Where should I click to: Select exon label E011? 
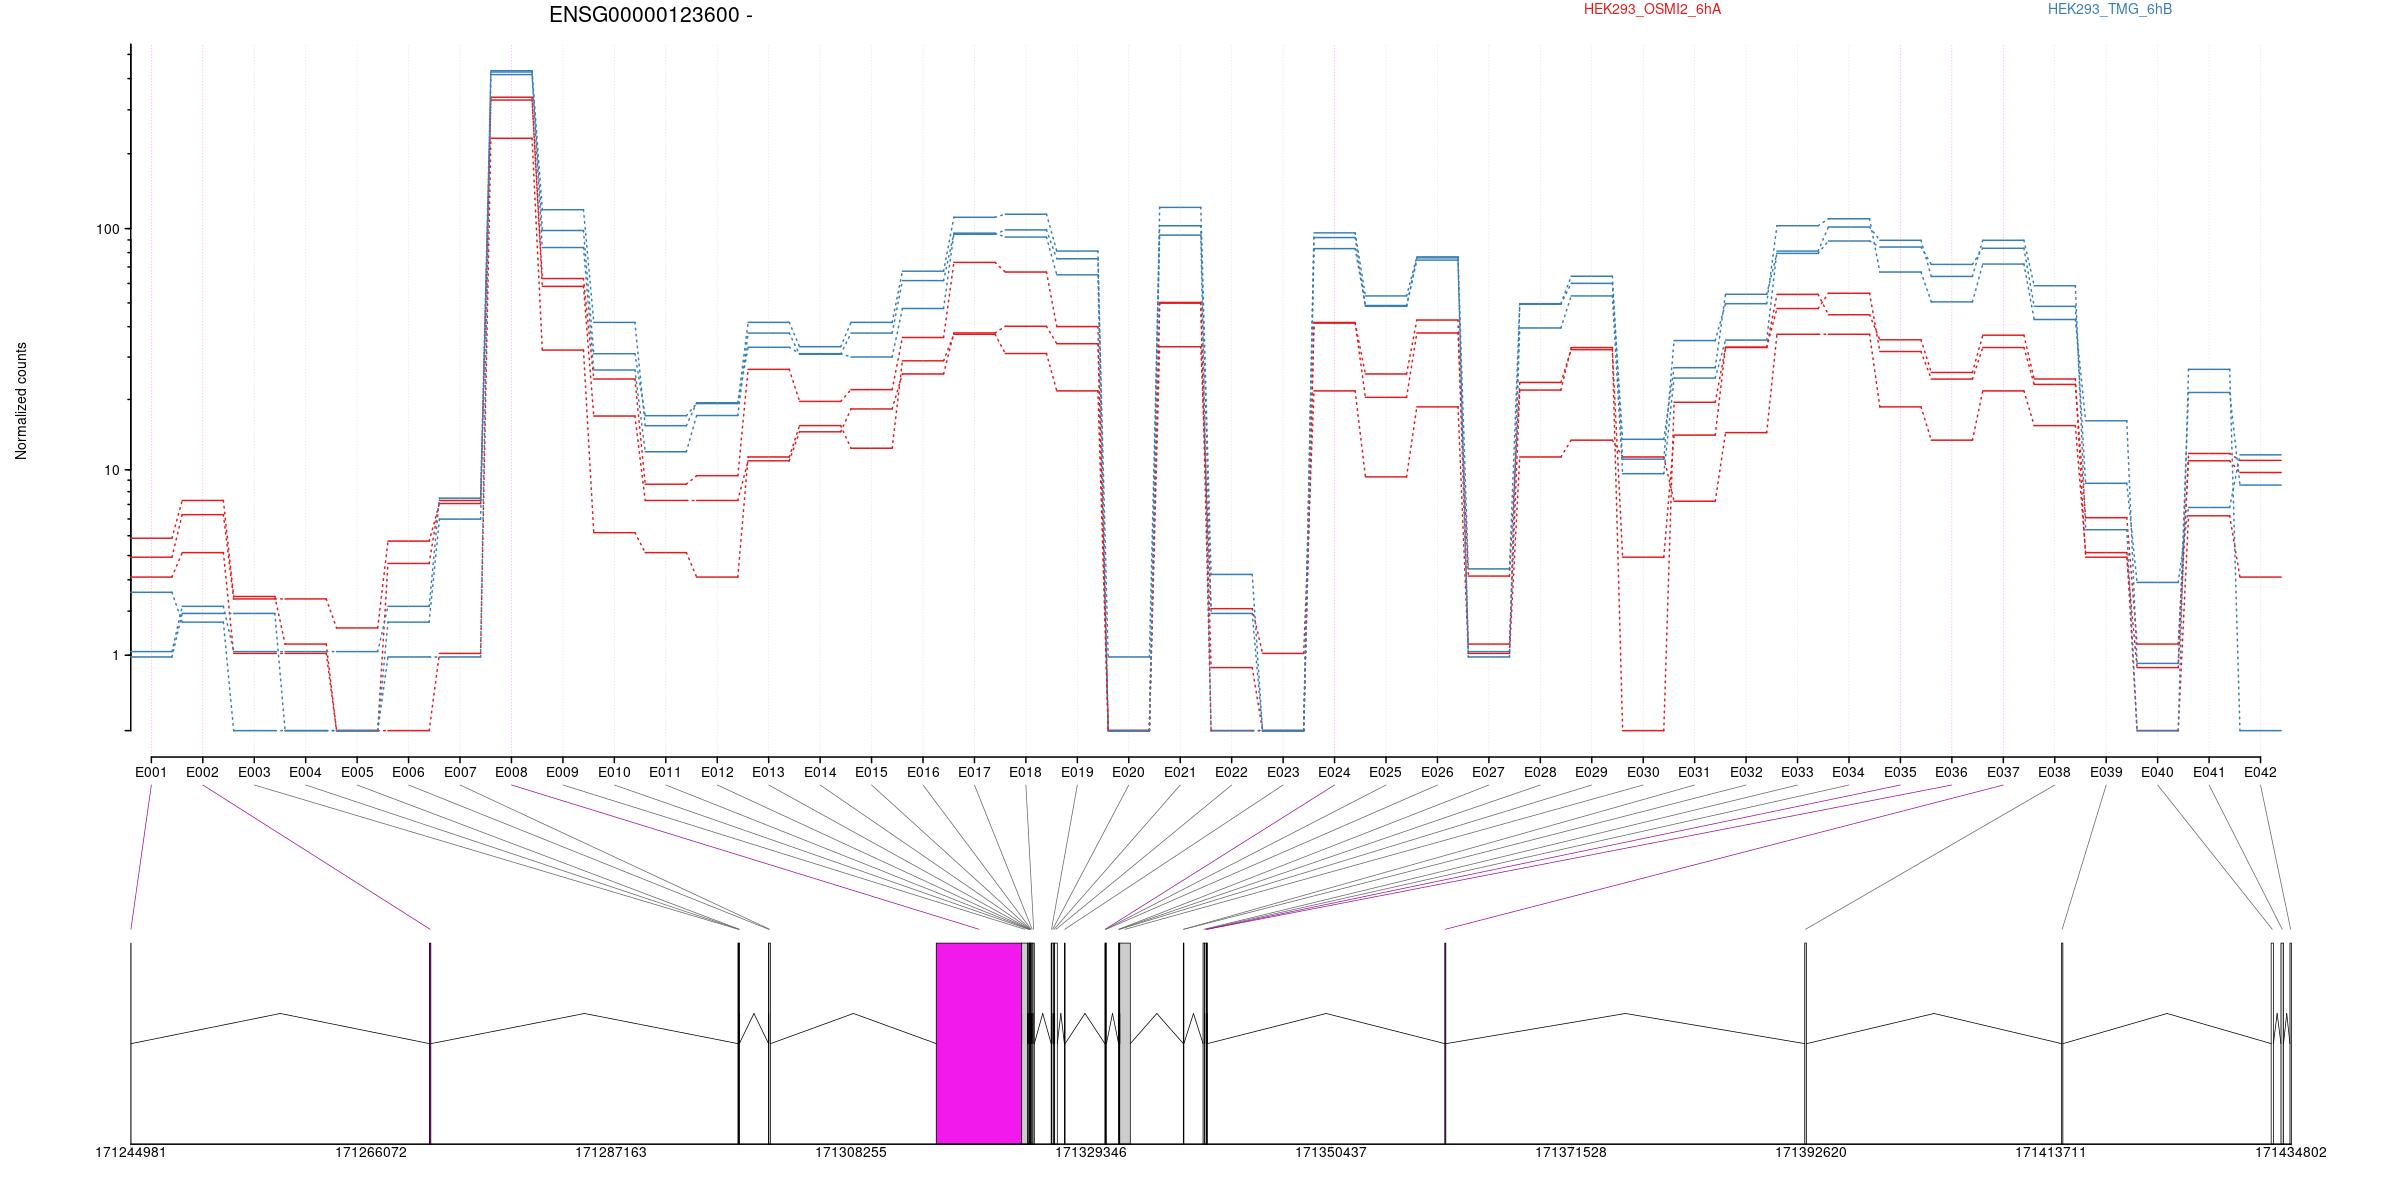[665, 772]
